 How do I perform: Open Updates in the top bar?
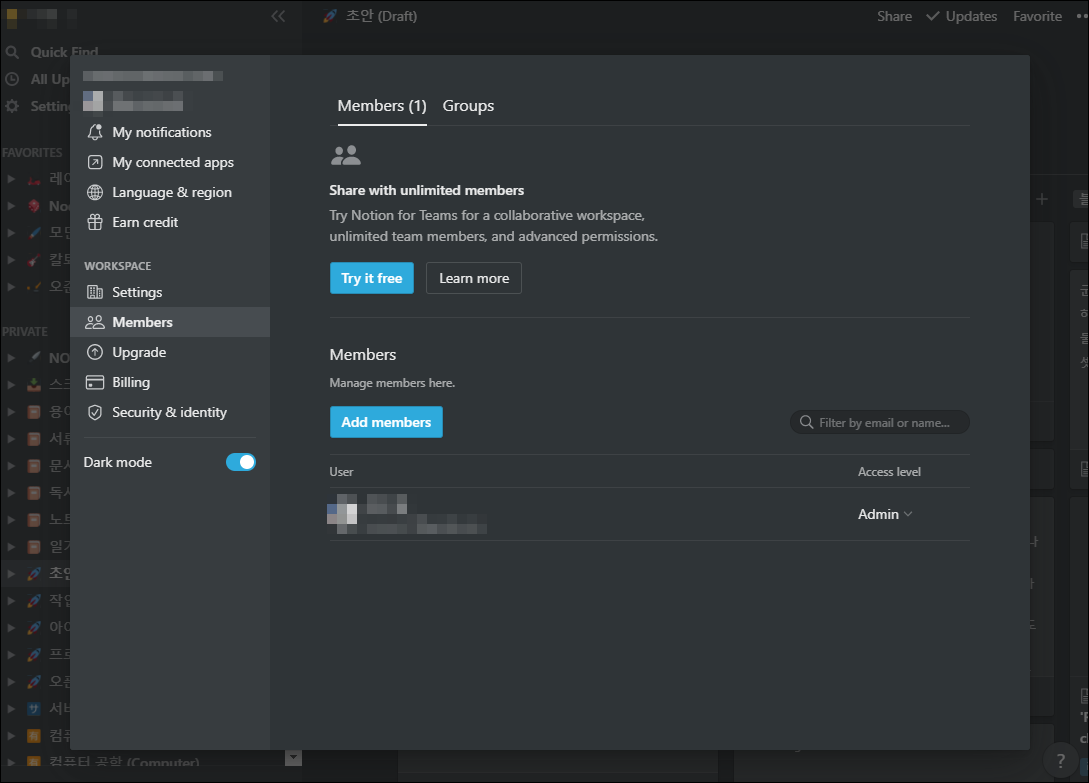[x=962, y=16]
